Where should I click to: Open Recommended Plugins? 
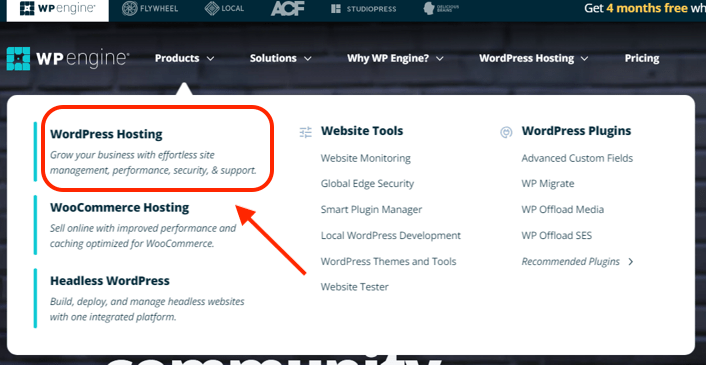pos(570,261)
